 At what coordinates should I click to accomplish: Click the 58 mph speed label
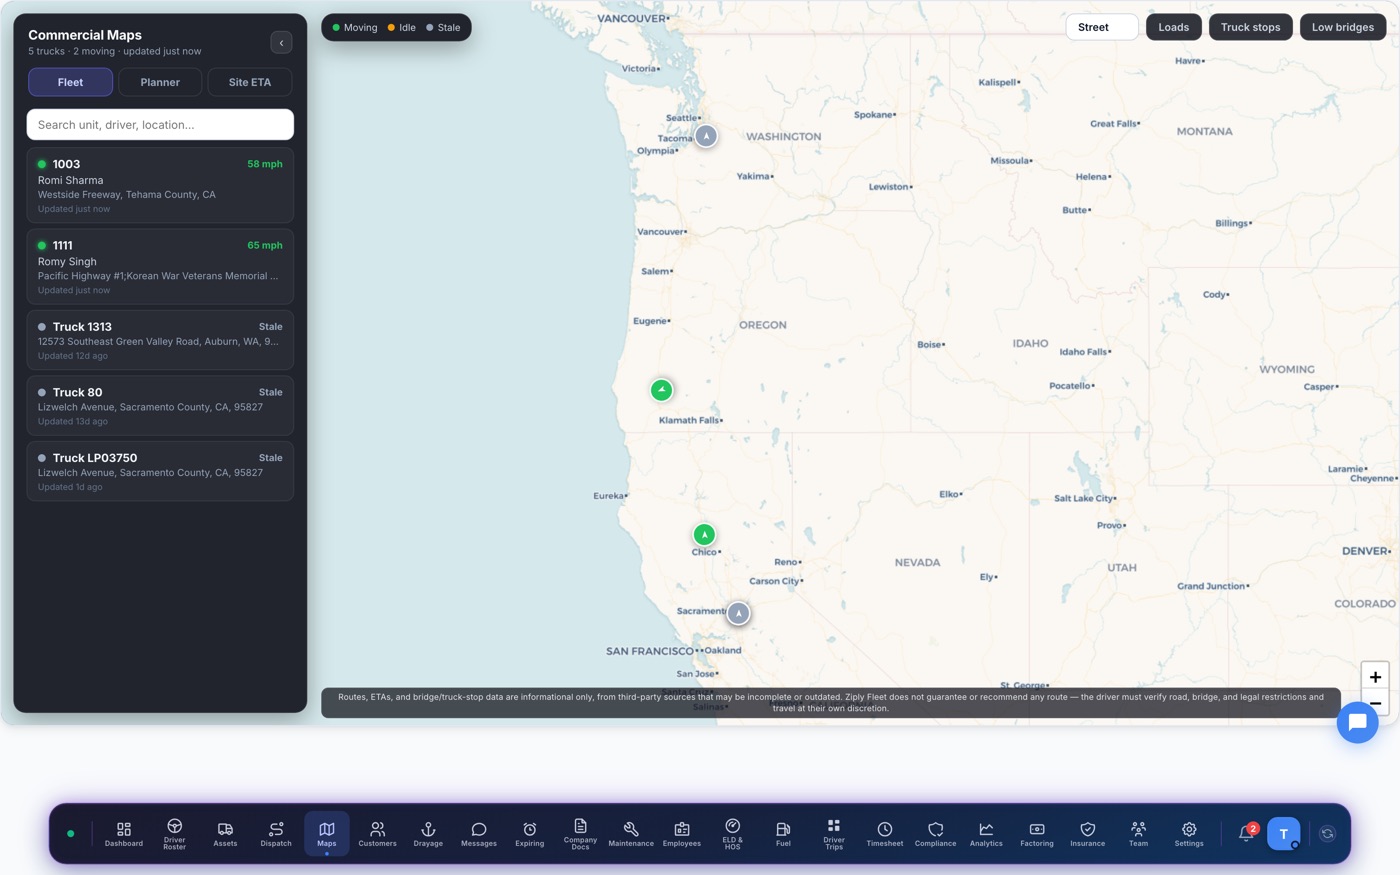click(265, 164)
